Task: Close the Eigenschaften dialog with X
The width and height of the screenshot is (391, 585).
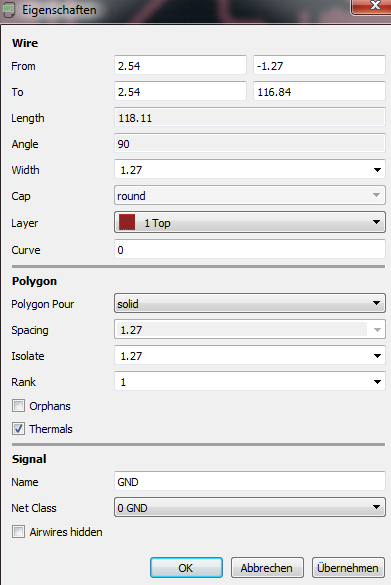Action: 372,6
